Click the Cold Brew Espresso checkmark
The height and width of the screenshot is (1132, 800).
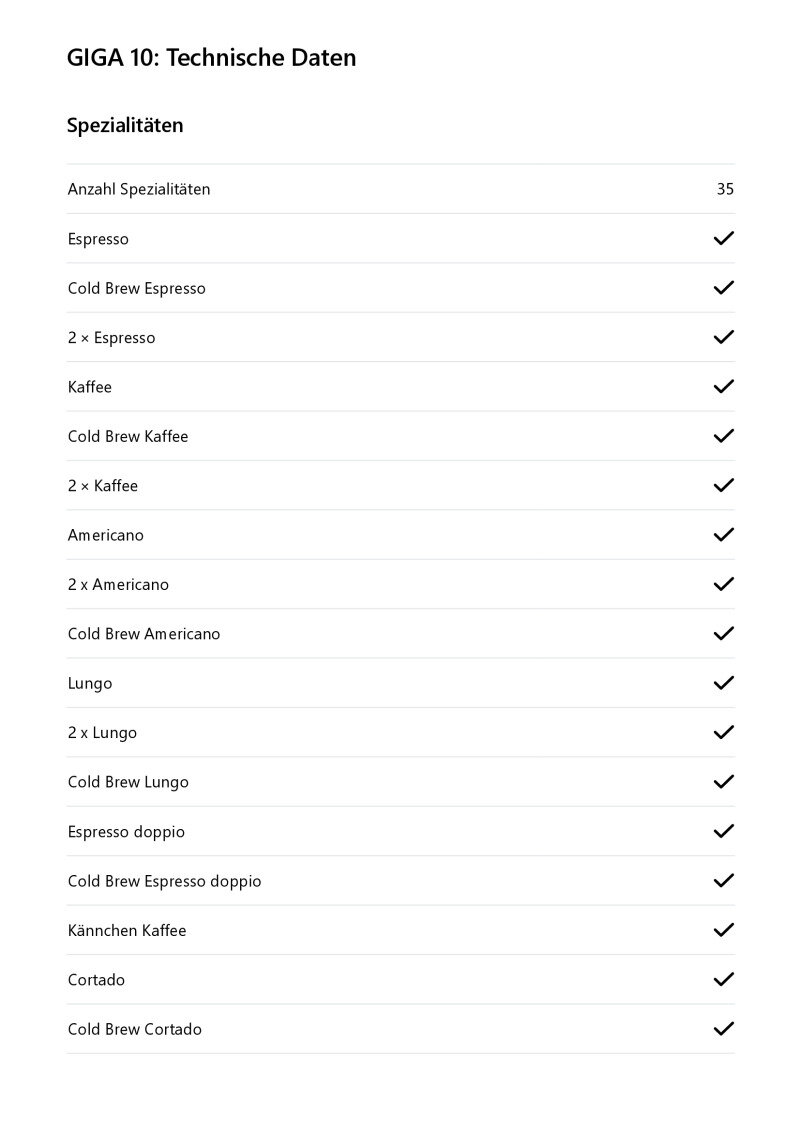point(723,288)
